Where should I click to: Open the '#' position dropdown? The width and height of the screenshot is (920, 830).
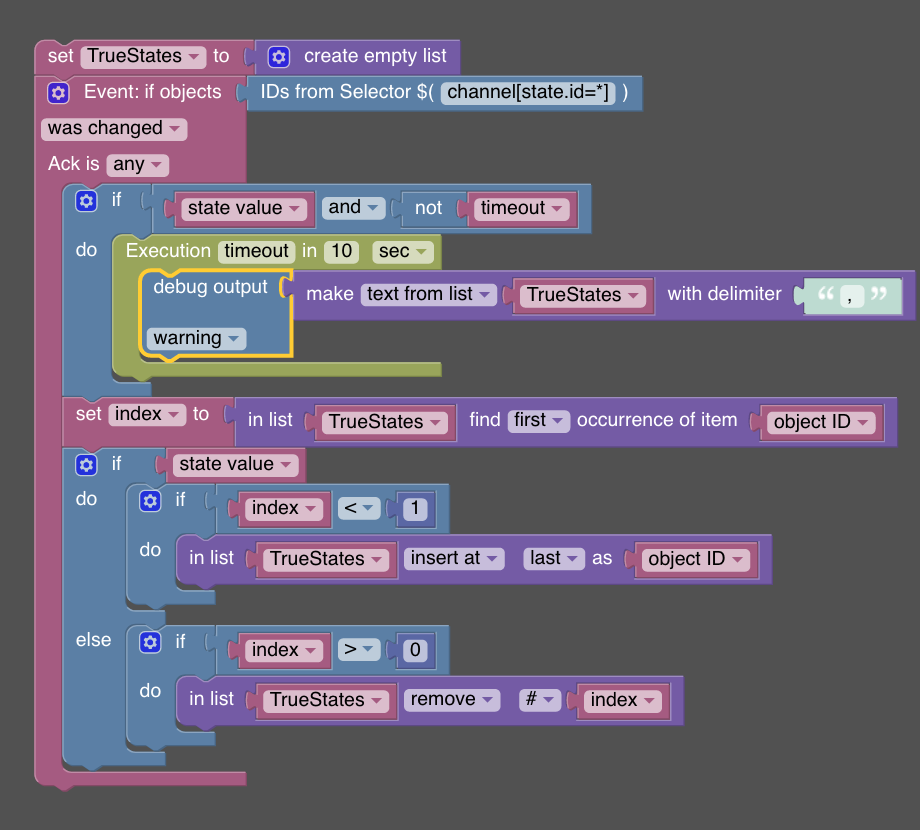pos(540,700)
